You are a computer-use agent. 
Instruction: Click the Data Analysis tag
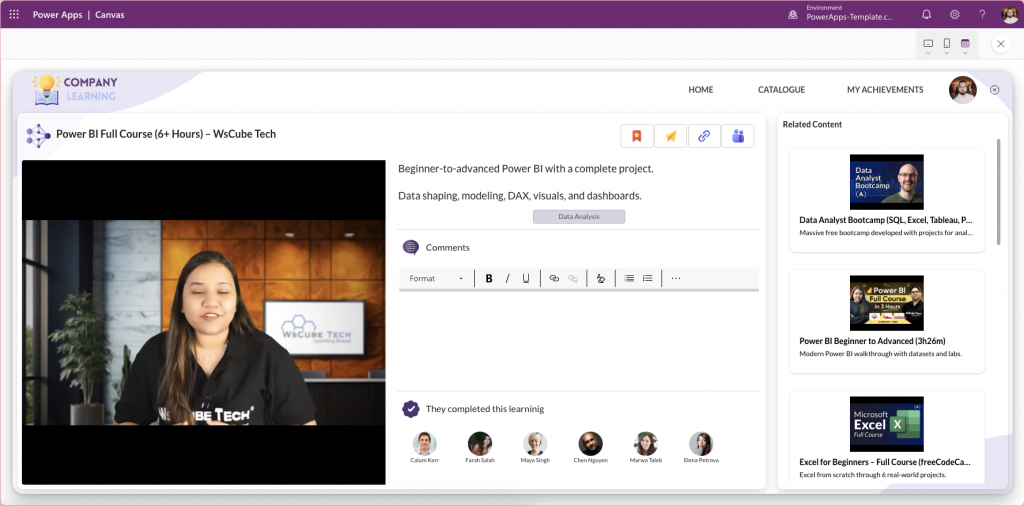click(579, 216)
